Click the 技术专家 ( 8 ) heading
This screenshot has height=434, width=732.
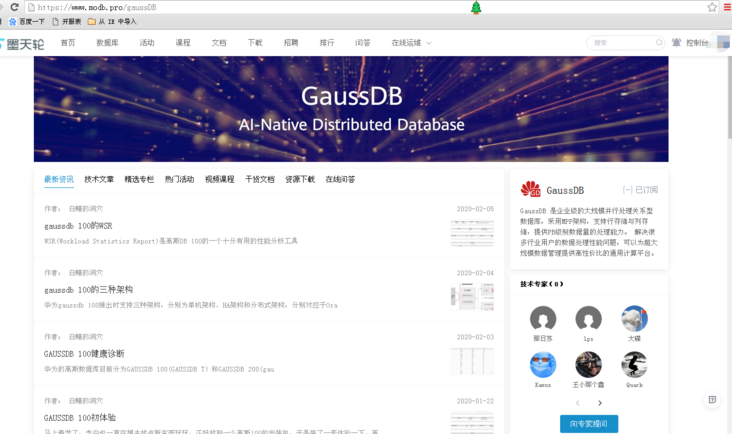pyautogui.click(x=542, y=284)
